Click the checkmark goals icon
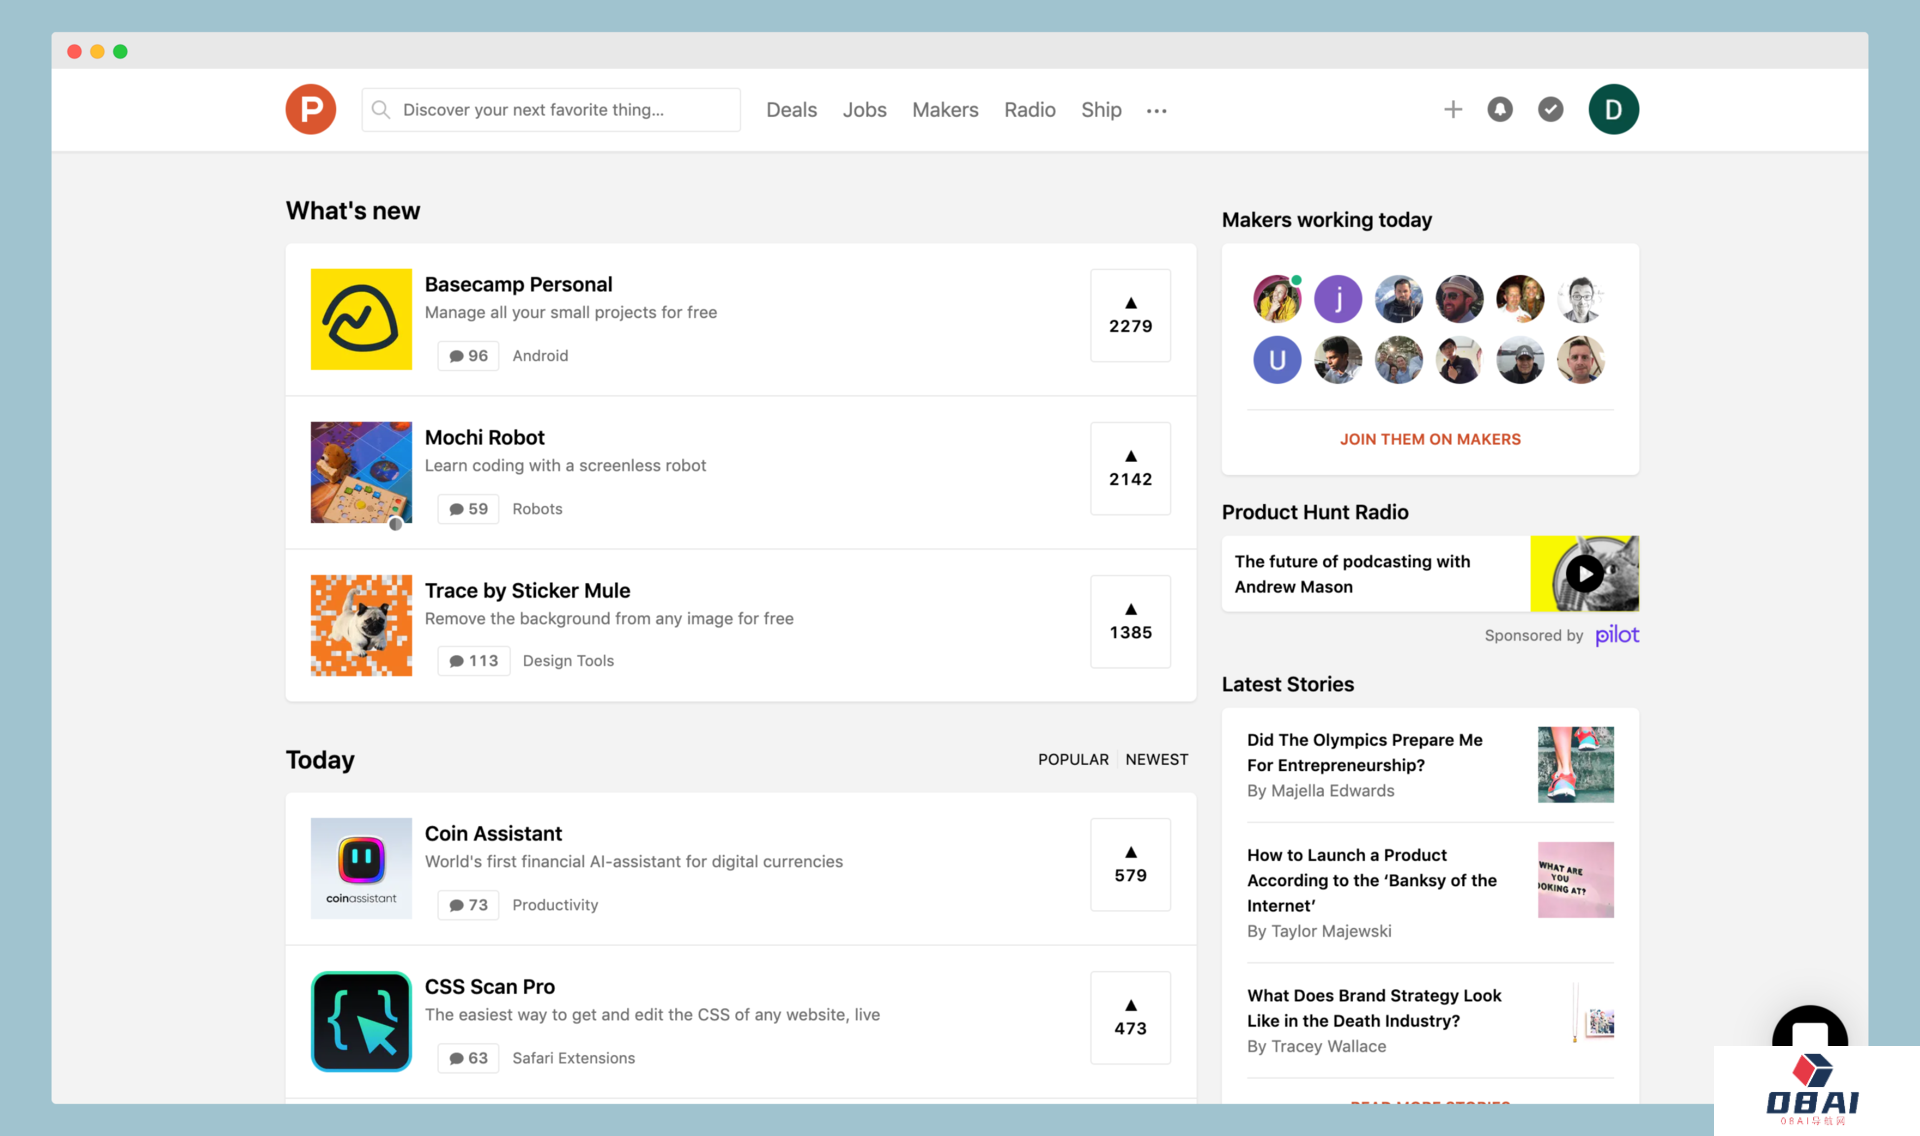 click(x=1551, y=109)
